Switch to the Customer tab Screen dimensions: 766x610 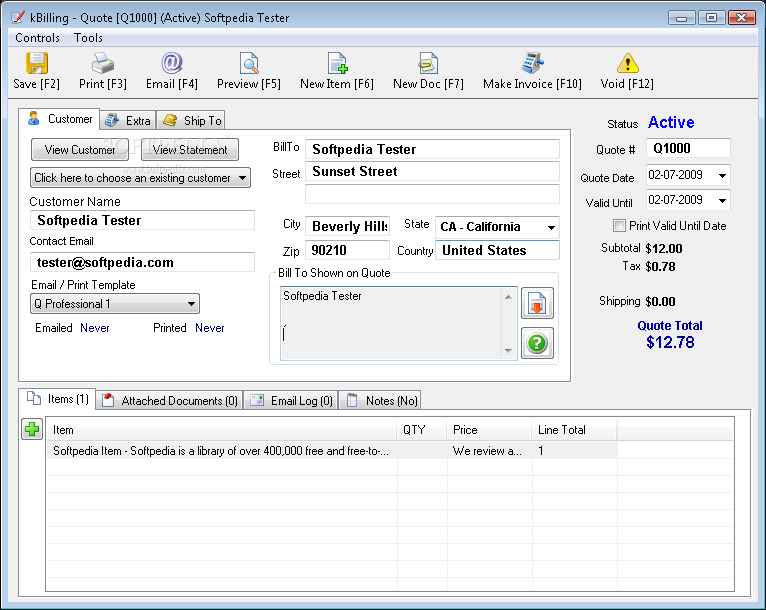59,119
